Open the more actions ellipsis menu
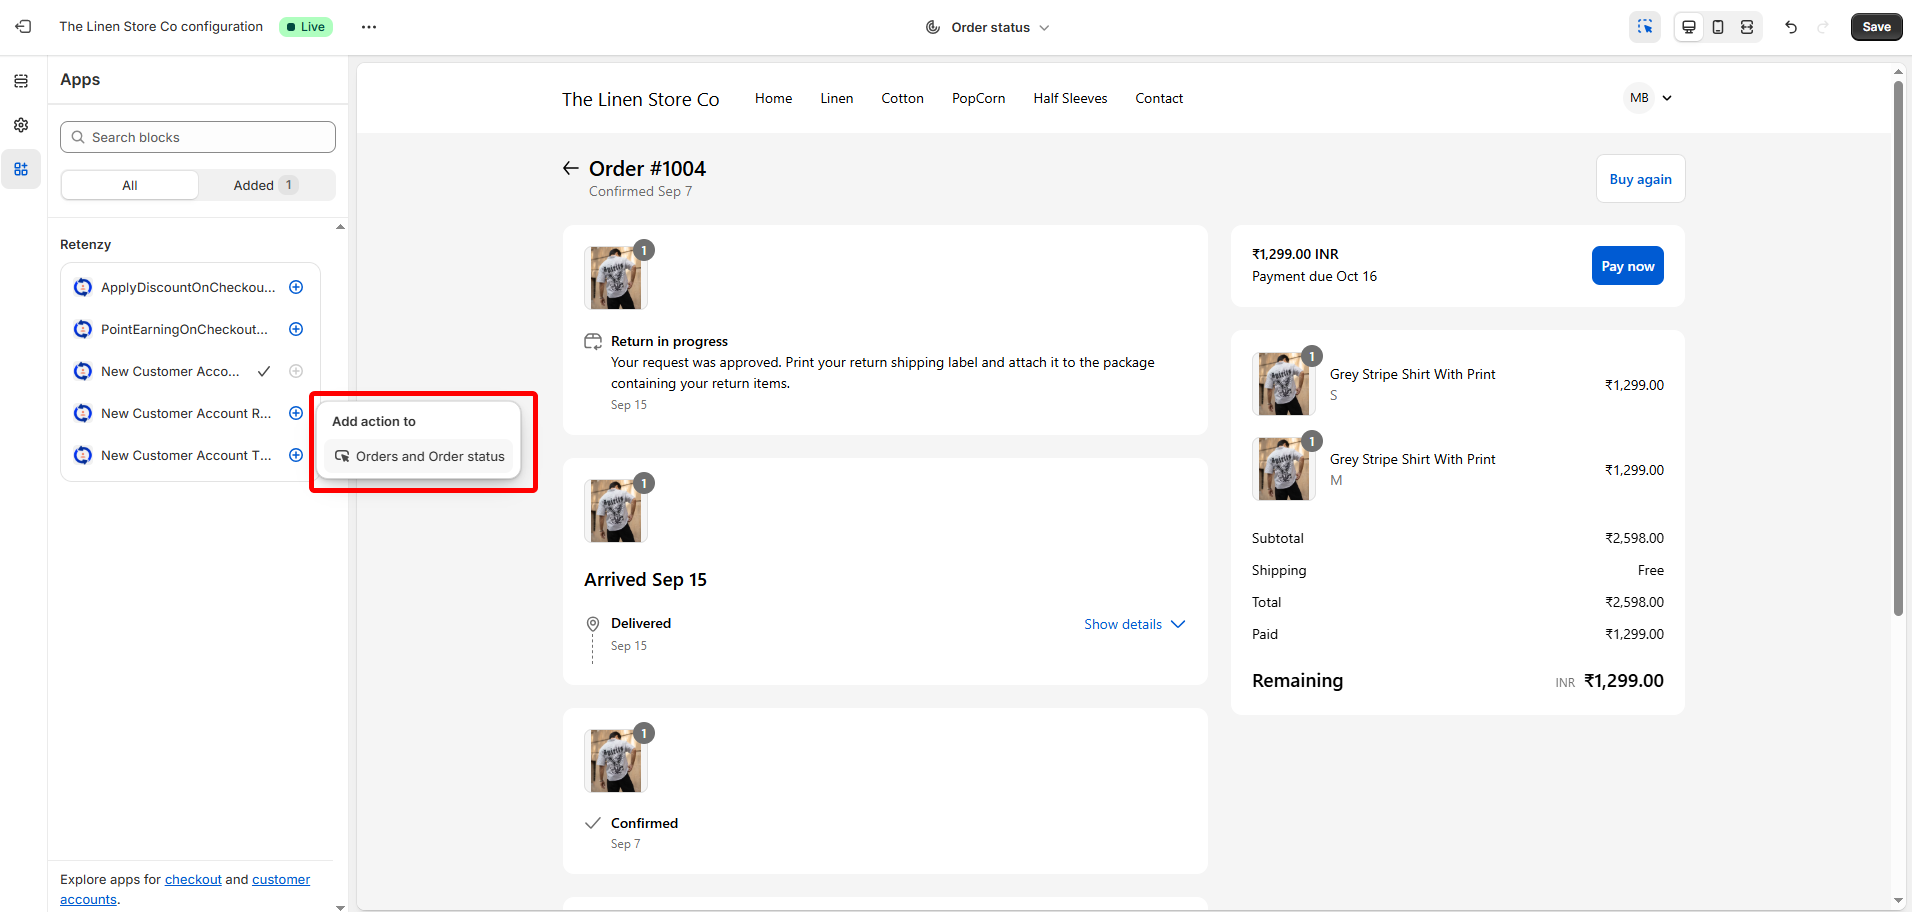The image size is (1912, 912). tap(369, 27)
